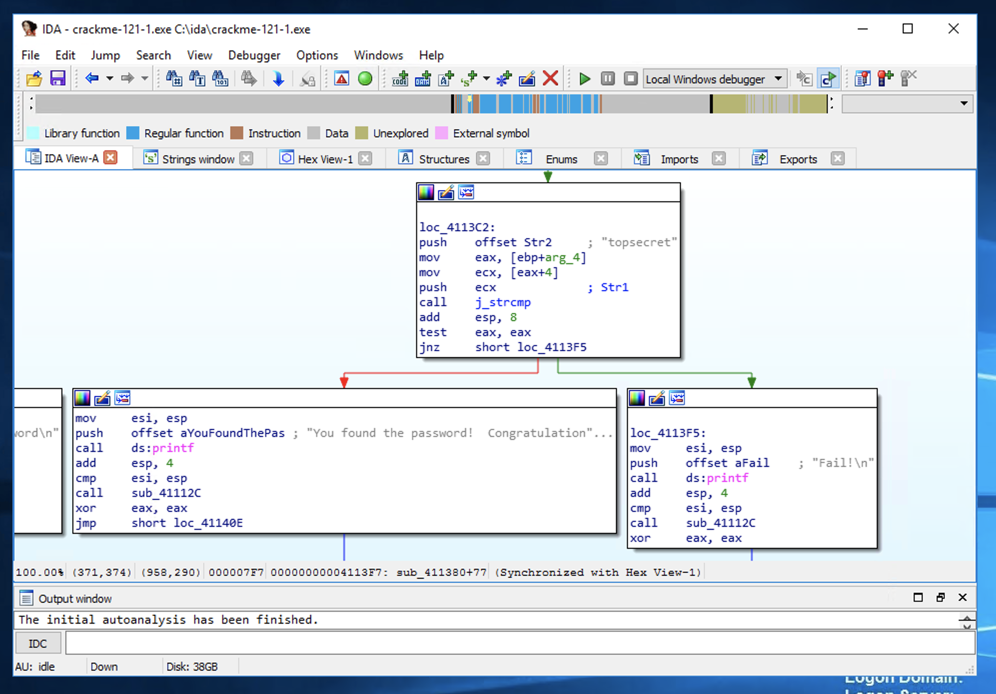This screenshot has height=694, width=996.
Task: Open the Debugger menu
Action: 254,55
